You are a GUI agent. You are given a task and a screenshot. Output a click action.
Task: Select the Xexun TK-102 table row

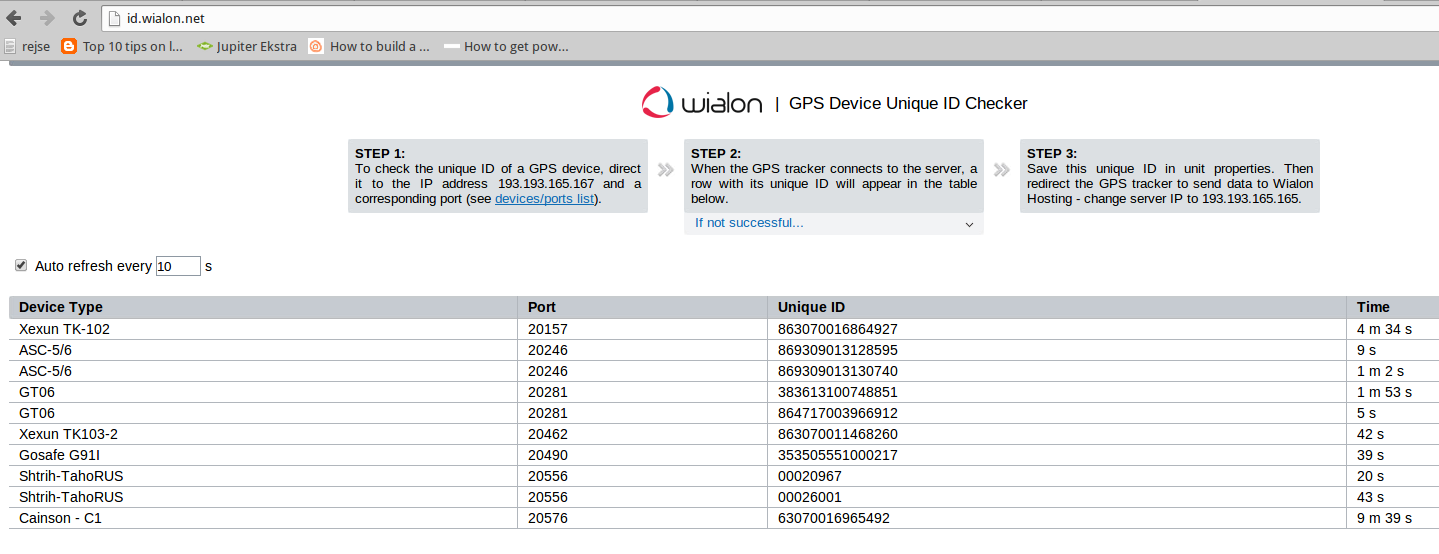point(724,329)
